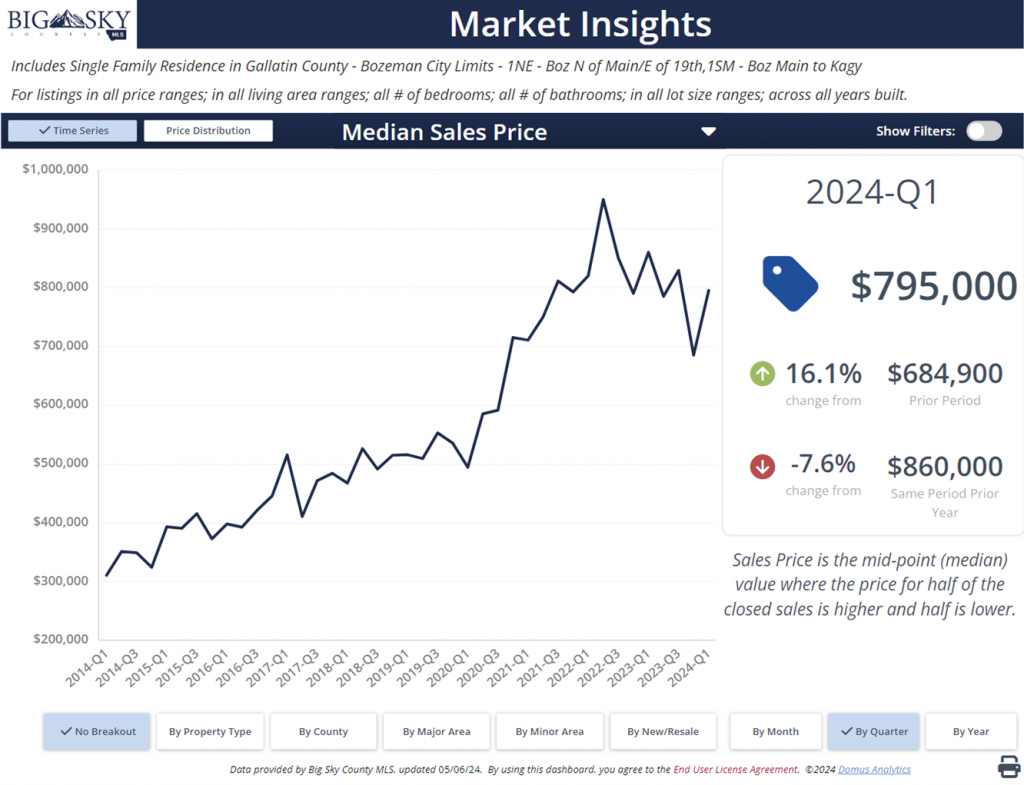Break out data By New/Resale

click(x=662, y=732)
